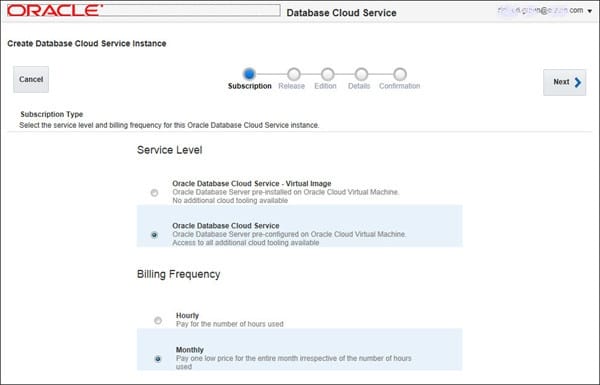600x385 pixels.
Task: Click the Oracle logo
Action: 55,10
